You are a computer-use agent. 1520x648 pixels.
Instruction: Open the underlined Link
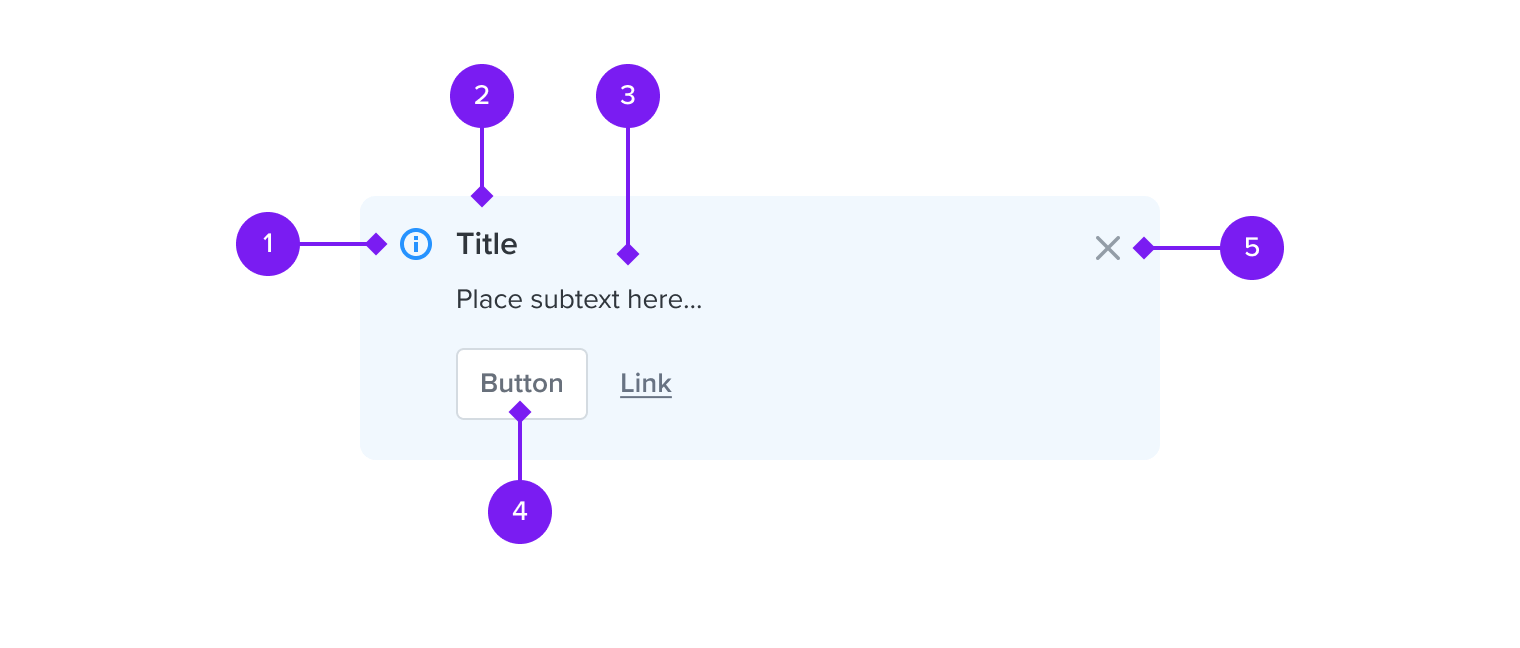tap(646, 383)
